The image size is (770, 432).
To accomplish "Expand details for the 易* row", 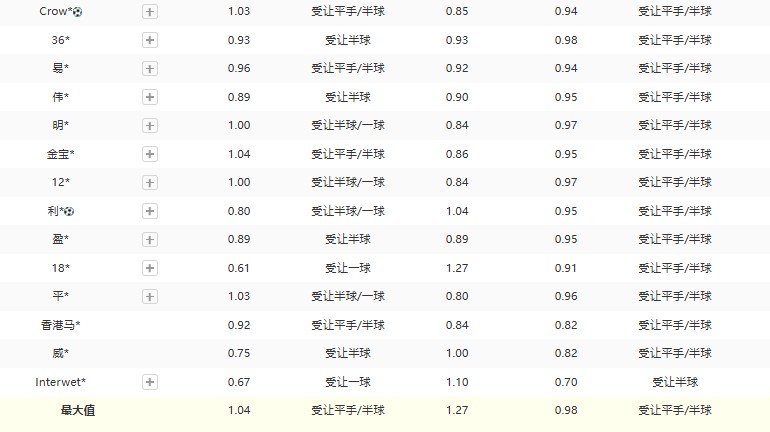I will [150, 69].
